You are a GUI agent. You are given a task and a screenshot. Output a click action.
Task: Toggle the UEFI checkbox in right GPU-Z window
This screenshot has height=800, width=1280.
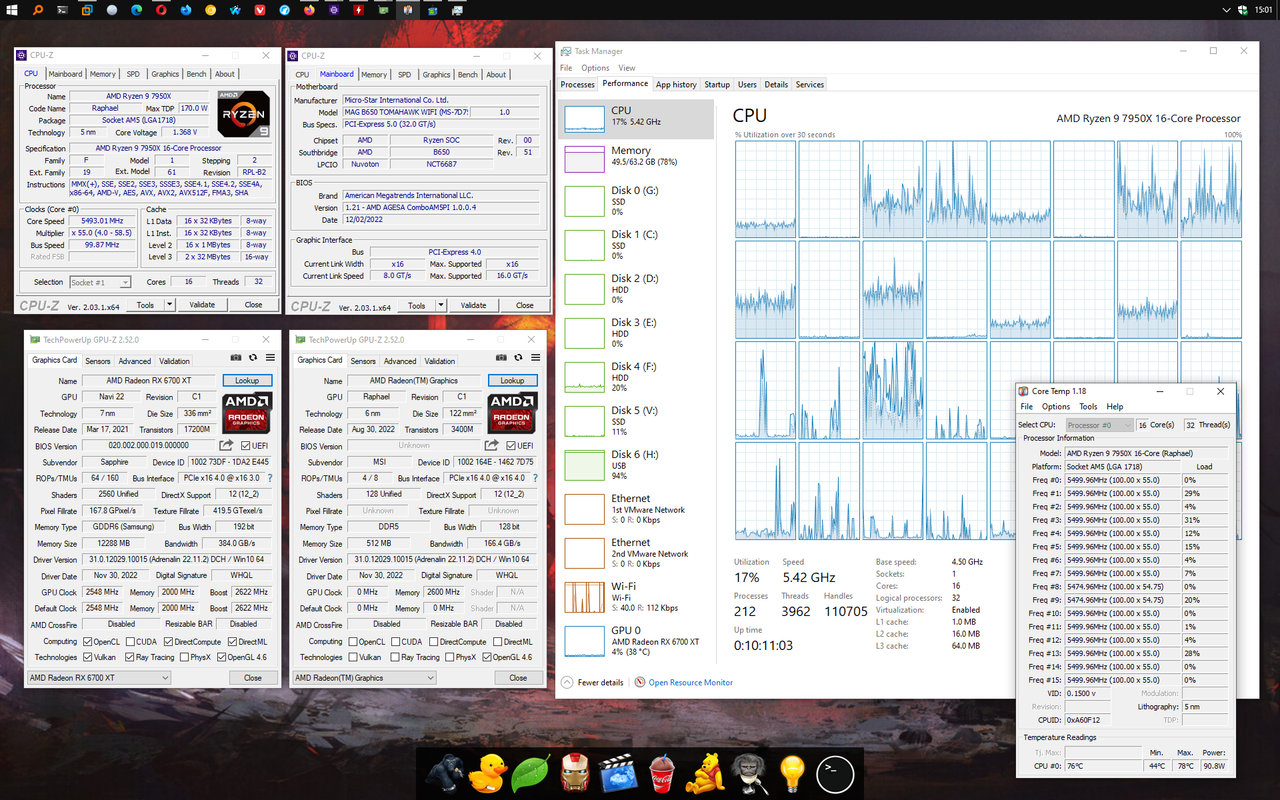[510, 445]
